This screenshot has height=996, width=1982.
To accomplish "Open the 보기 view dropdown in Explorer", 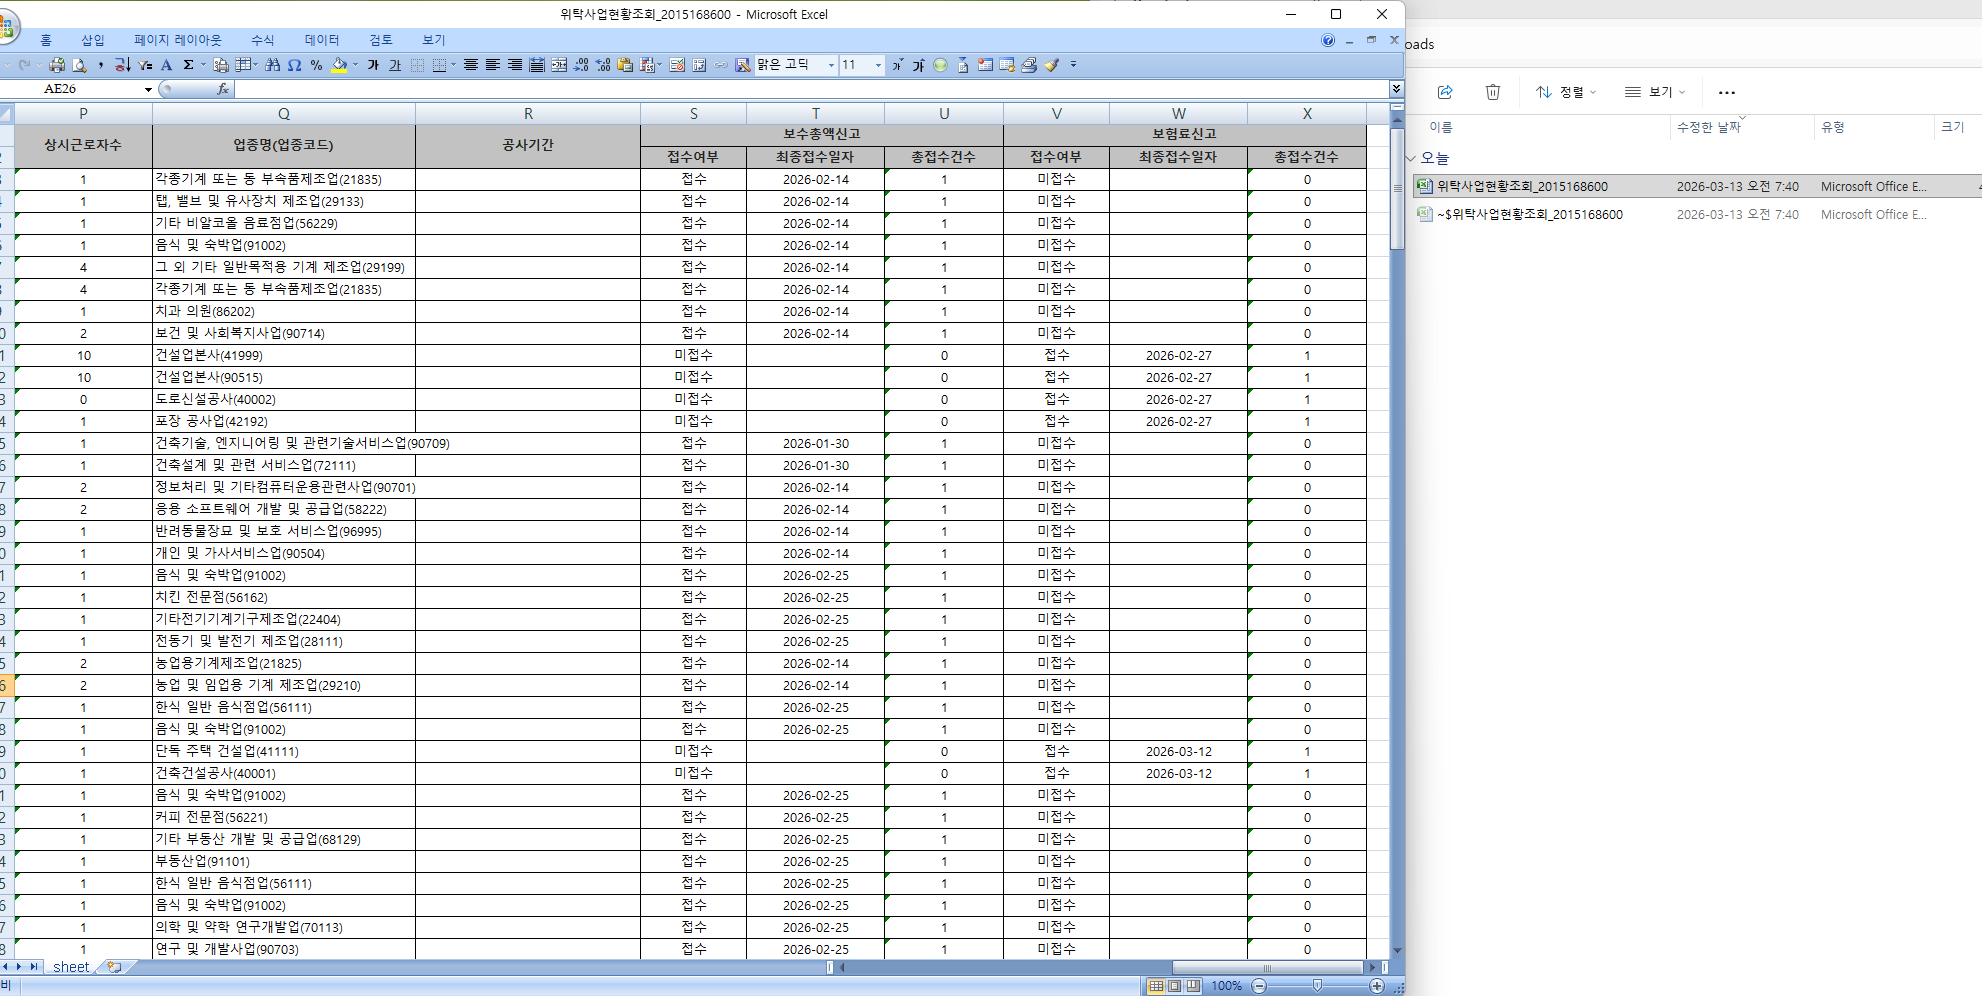I will coord(1656,92).
